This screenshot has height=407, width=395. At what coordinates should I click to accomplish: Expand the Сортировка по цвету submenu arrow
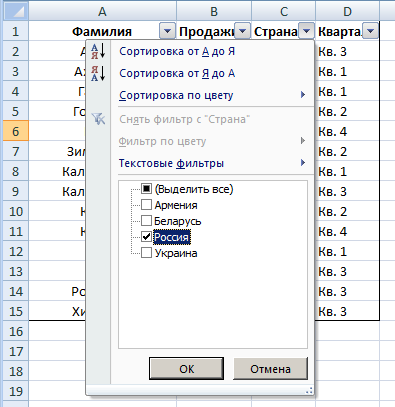(303, 95)
